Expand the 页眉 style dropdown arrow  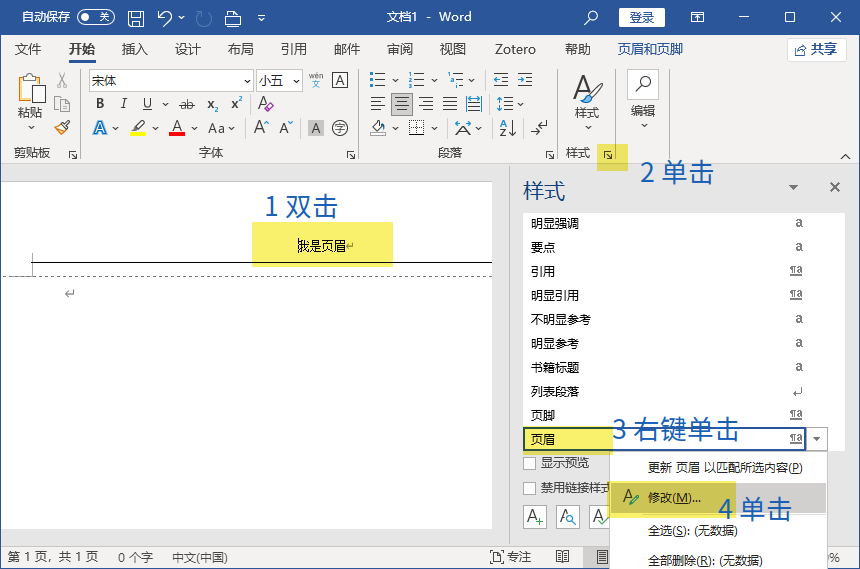(x=817, y=439)
